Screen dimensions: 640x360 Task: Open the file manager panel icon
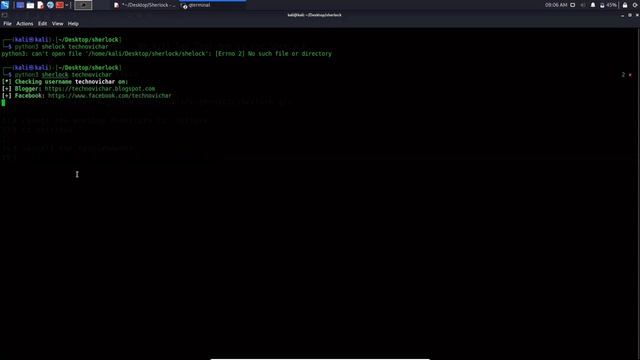[x=30, y=5]
